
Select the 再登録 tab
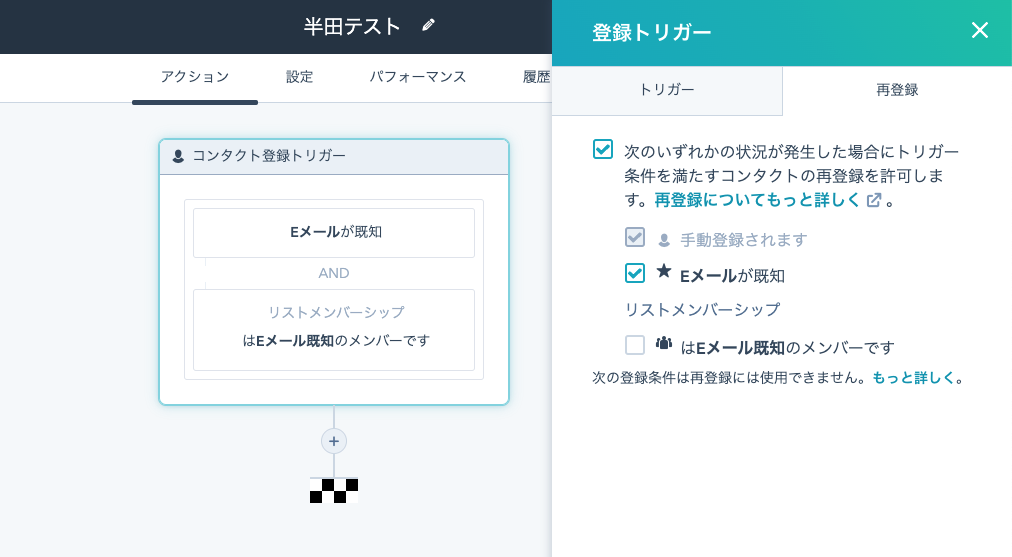(897, 90)
